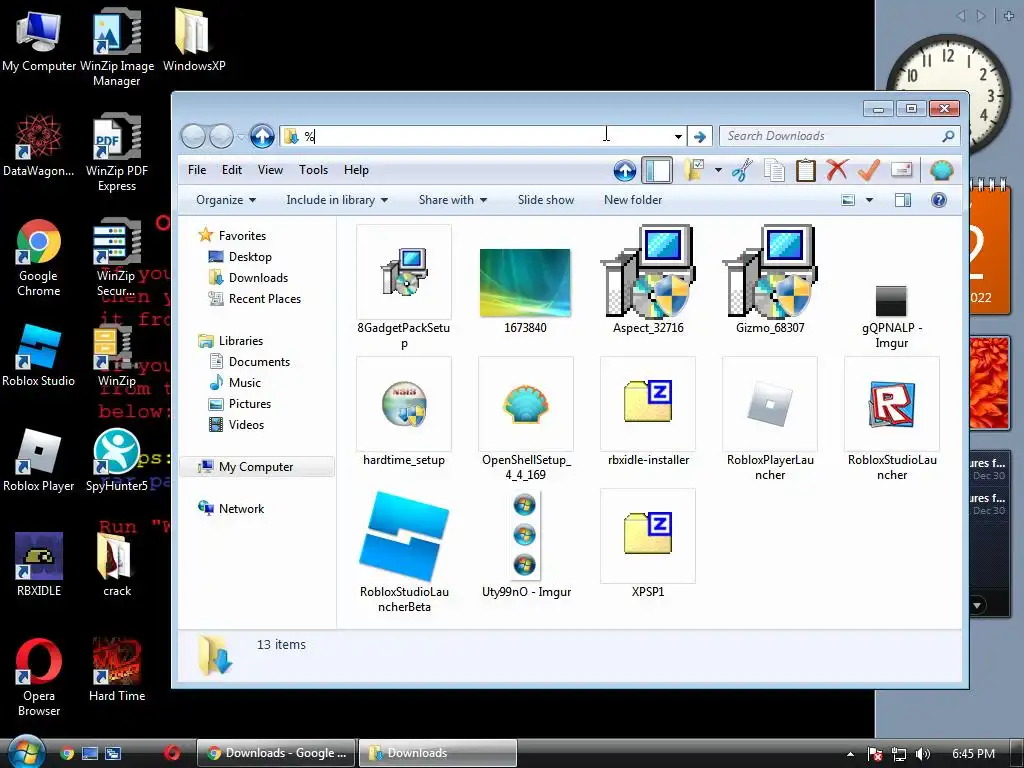Toggle the navigation pane toolbar icon
This screenshot has width=1024, height=768.
[657, 170]
